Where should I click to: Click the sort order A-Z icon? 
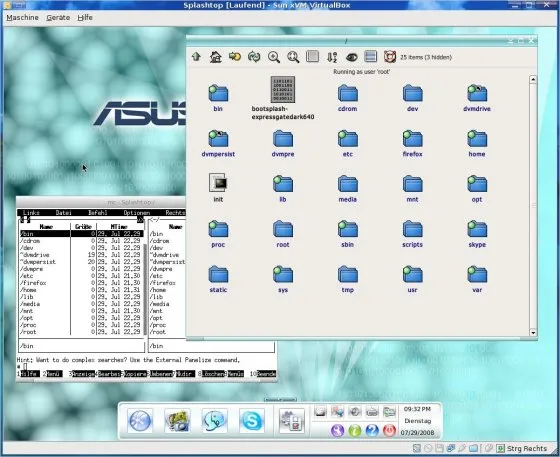[332, 57]
